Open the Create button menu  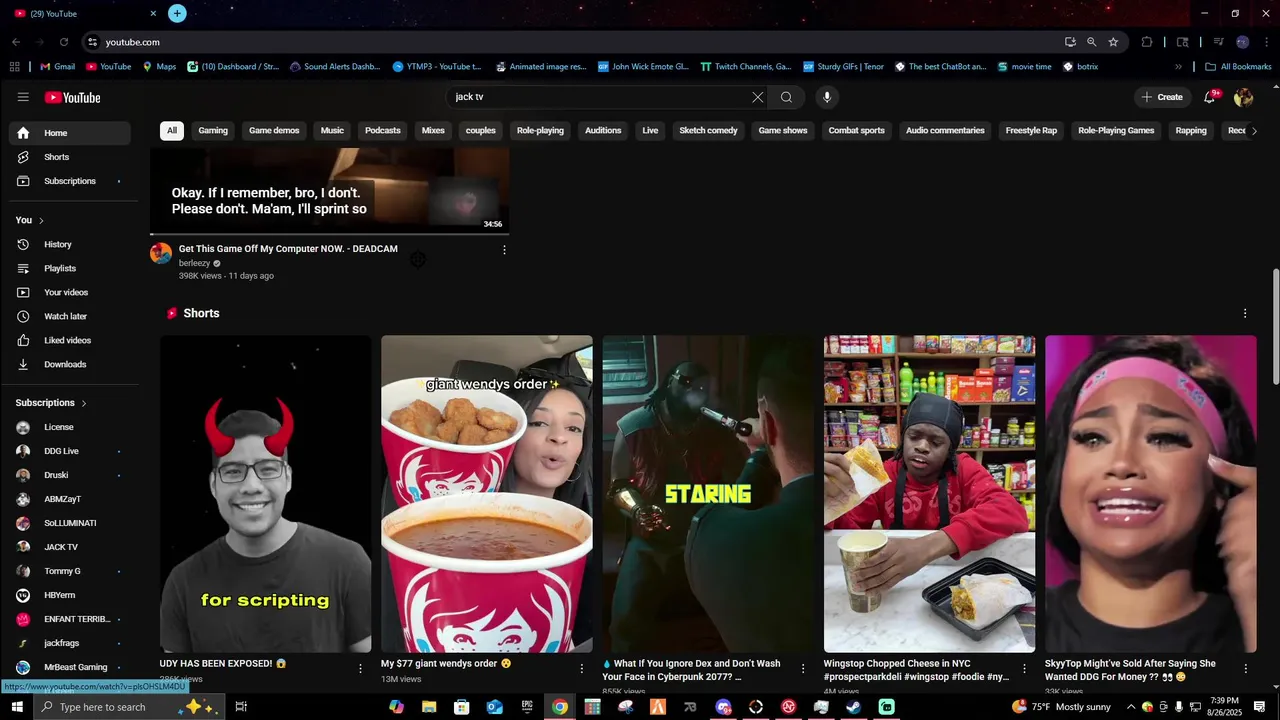click(x=1162, y=97)
